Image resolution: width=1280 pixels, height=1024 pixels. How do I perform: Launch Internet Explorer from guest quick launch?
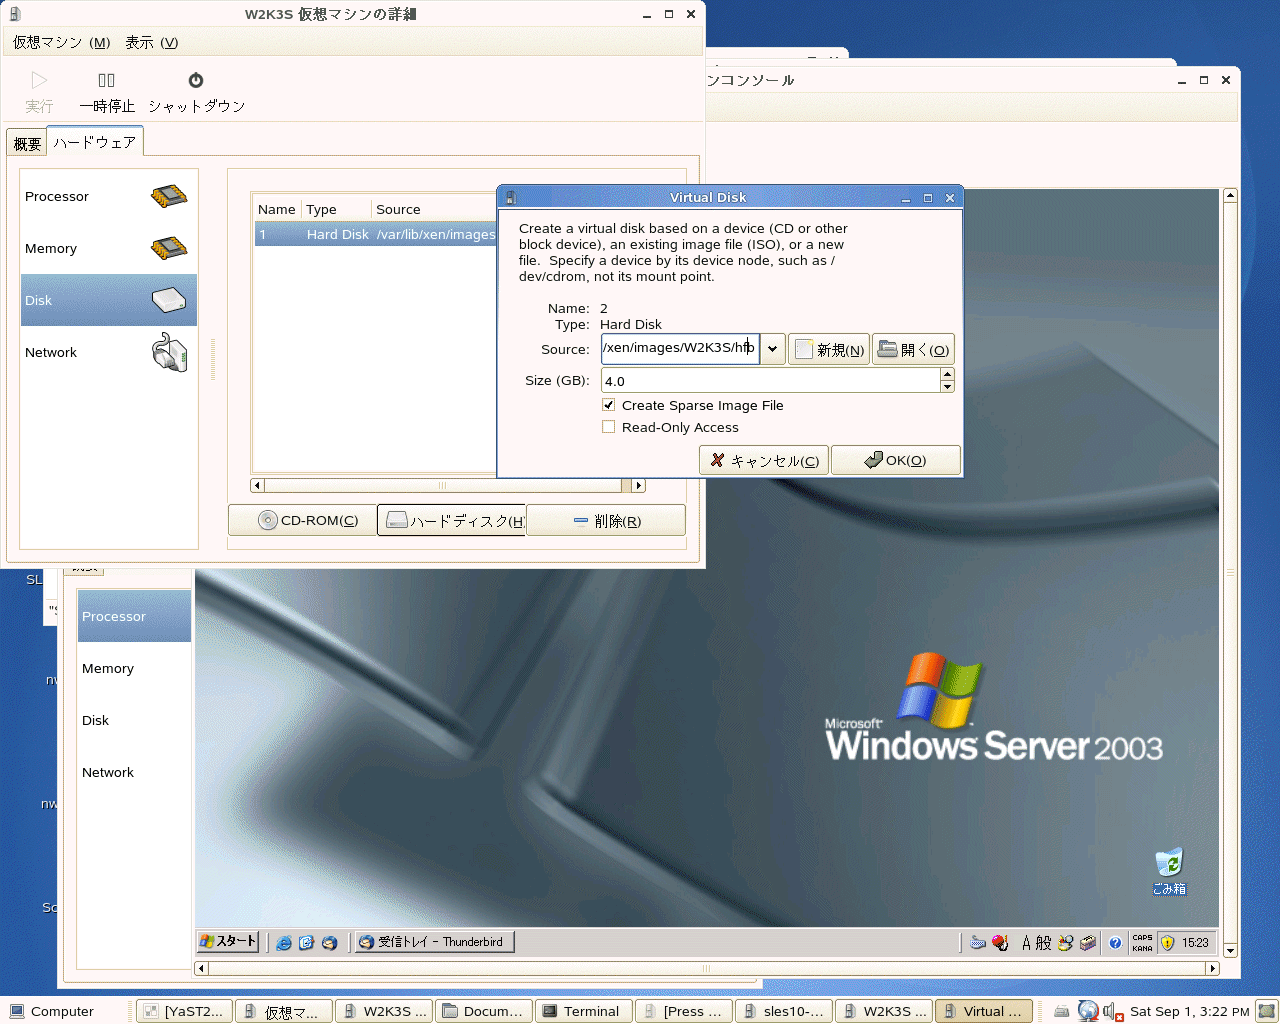(284, 942)
